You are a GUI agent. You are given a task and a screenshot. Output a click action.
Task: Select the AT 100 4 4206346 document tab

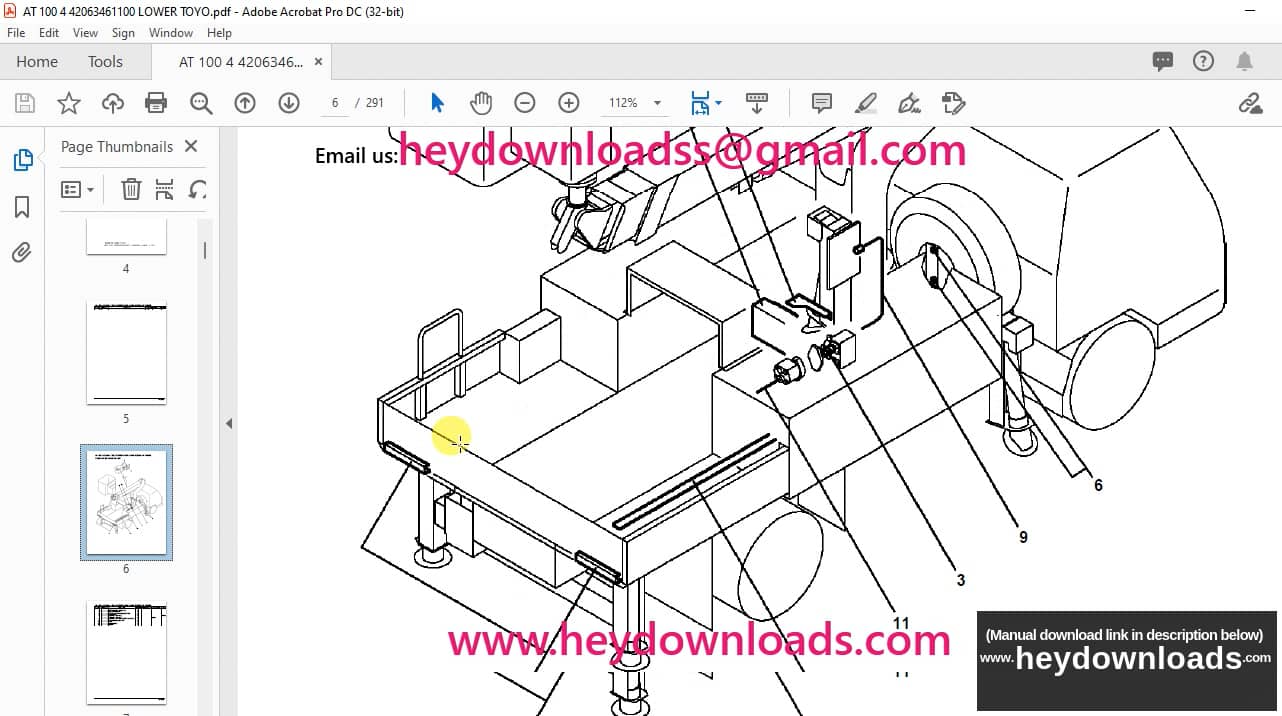pos(240,62)
